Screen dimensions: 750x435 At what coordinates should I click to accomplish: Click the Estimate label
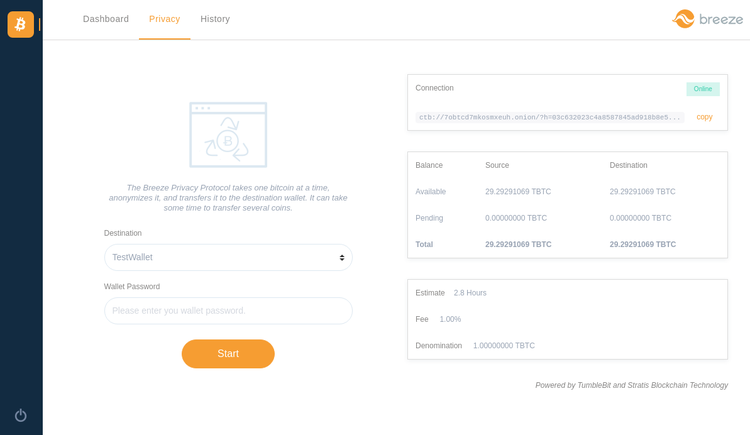click(x=430, y=293)
